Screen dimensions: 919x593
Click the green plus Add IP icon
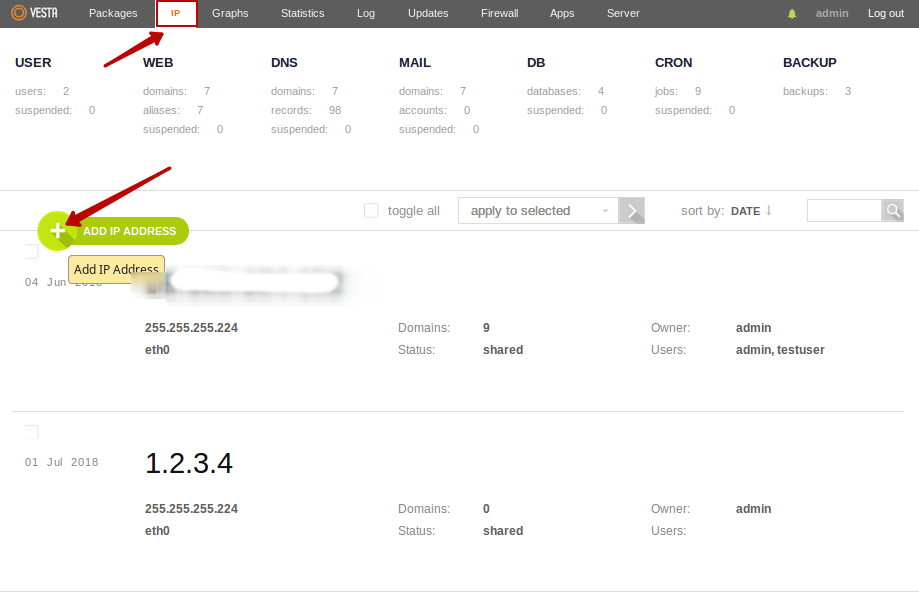[57, 231]
